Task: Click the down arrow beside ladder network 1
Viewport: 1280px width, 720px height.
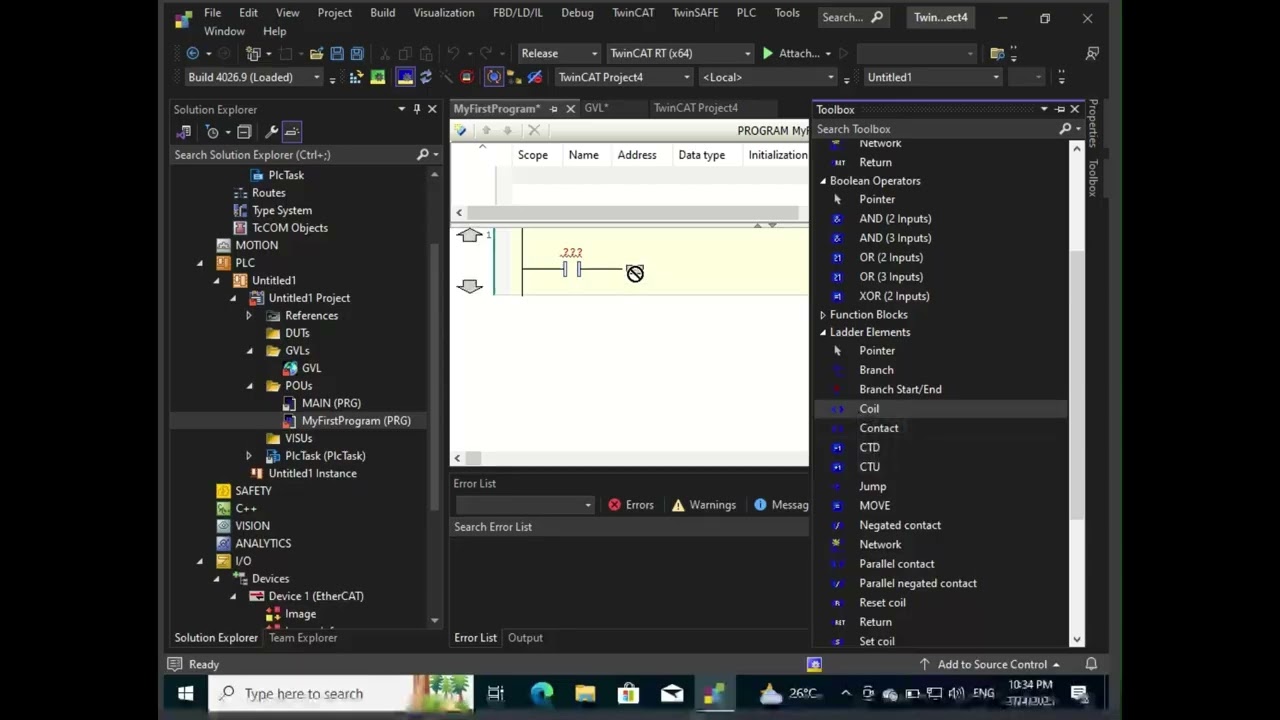Action: [x=470, y=286]
